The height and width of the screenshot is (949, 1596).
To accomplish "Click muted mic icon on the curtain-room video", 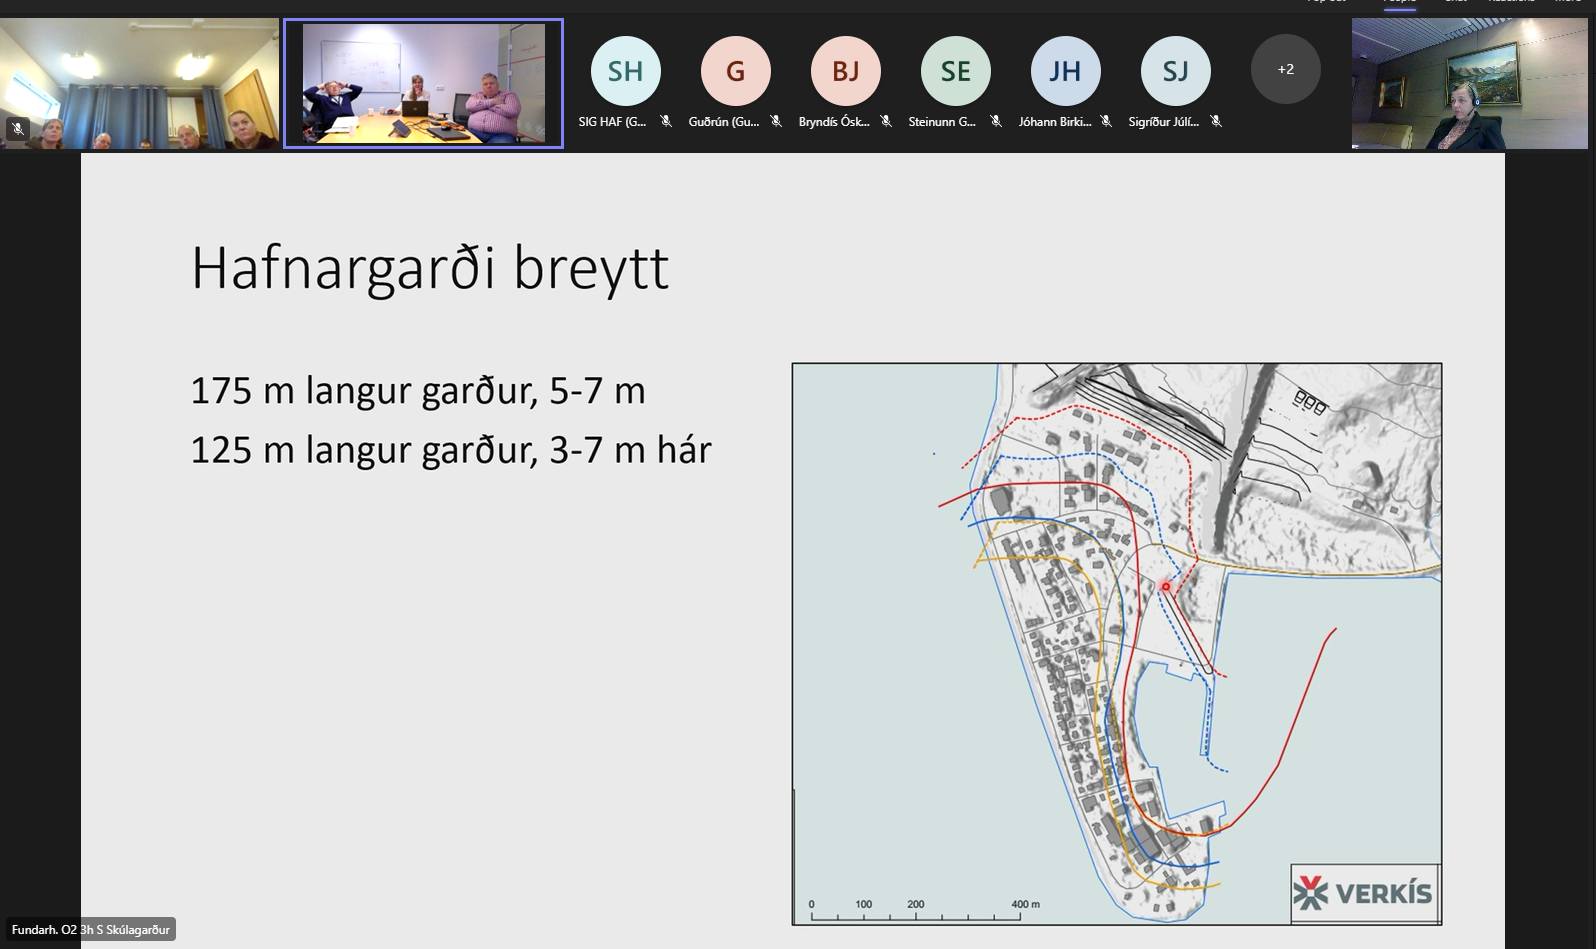I will [x=17, y=128].
